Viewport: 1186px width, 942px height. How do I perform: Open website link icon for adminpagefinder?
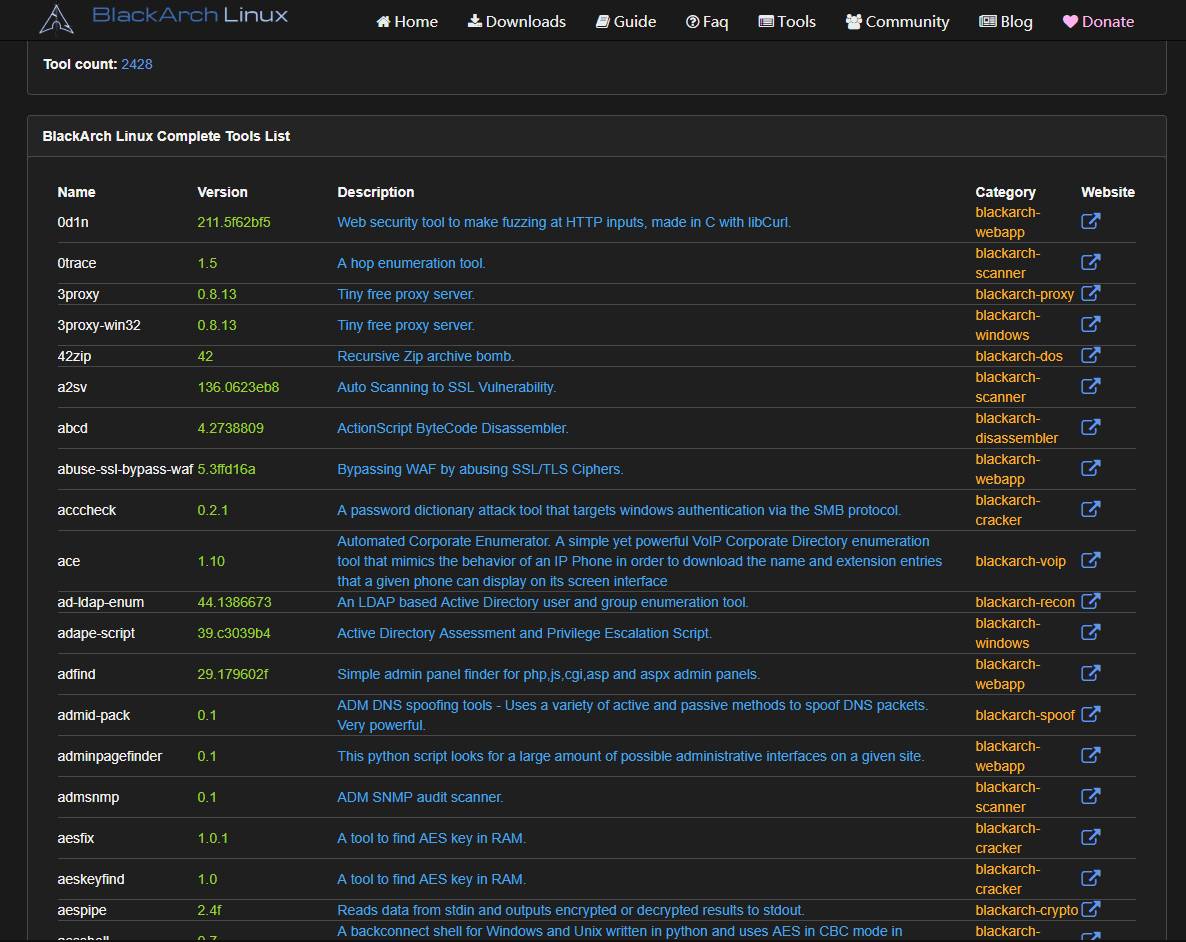click(1090, 754)
